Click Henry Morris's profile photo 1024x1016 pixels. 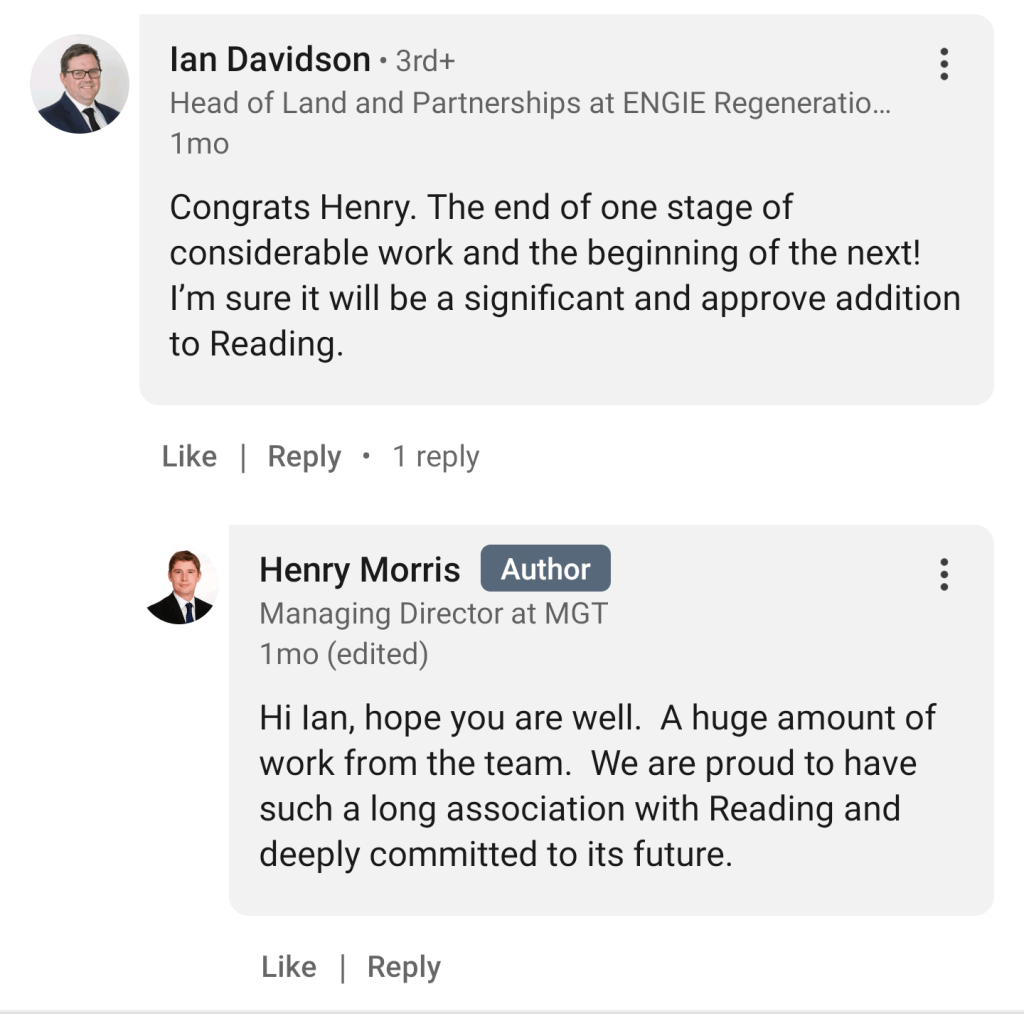(x=182, y=587)
